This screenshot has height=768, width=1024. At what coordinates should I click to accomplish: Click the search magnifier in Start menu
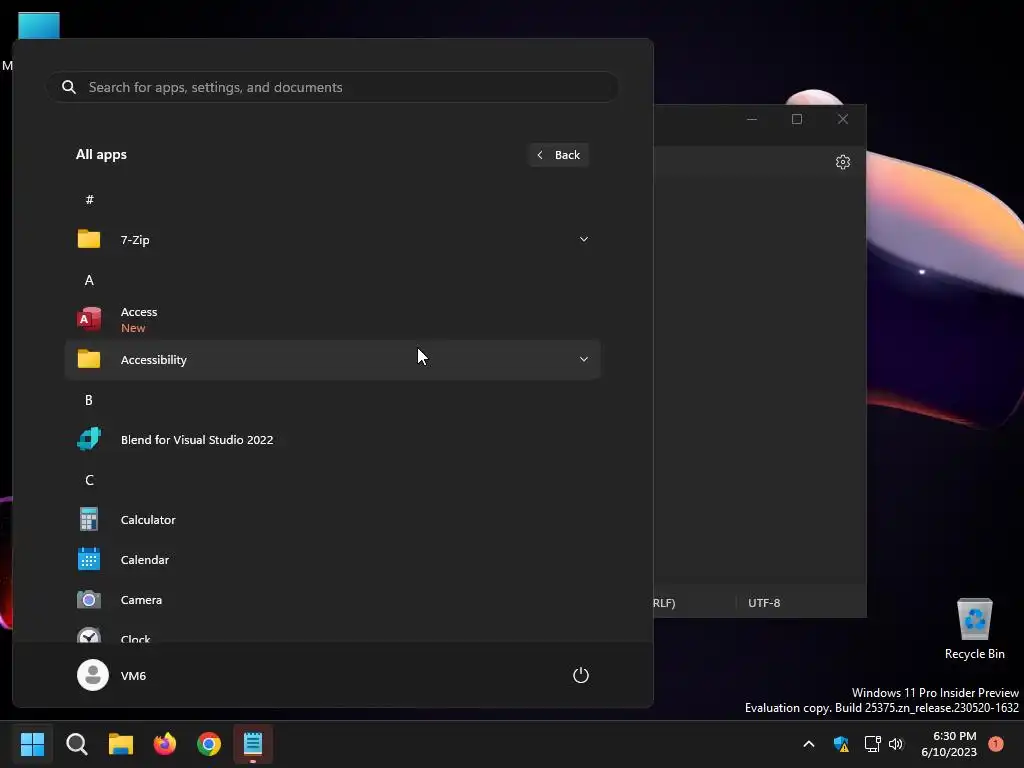pyautogui.click(x=69, y=87)
